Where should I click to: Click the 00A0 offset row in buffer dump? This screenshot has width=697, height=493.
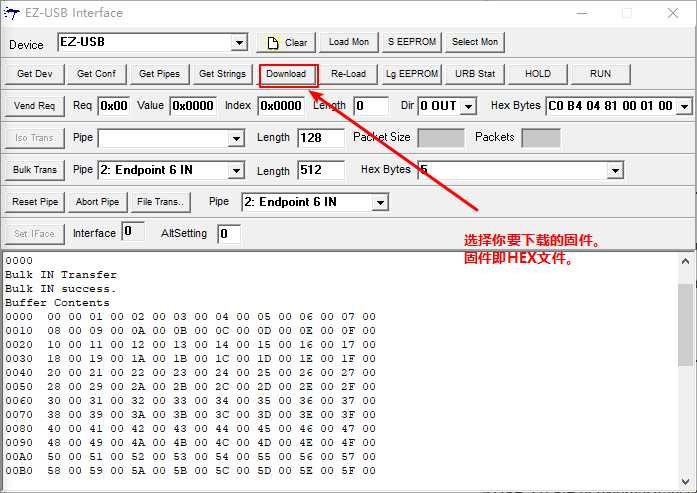tap(191, 457)
